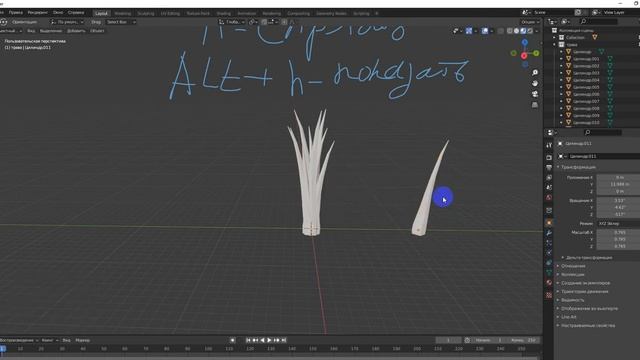Switch to the UV Editing workspace tab
Screen dimensions: 640x360
tap(170, 13)
